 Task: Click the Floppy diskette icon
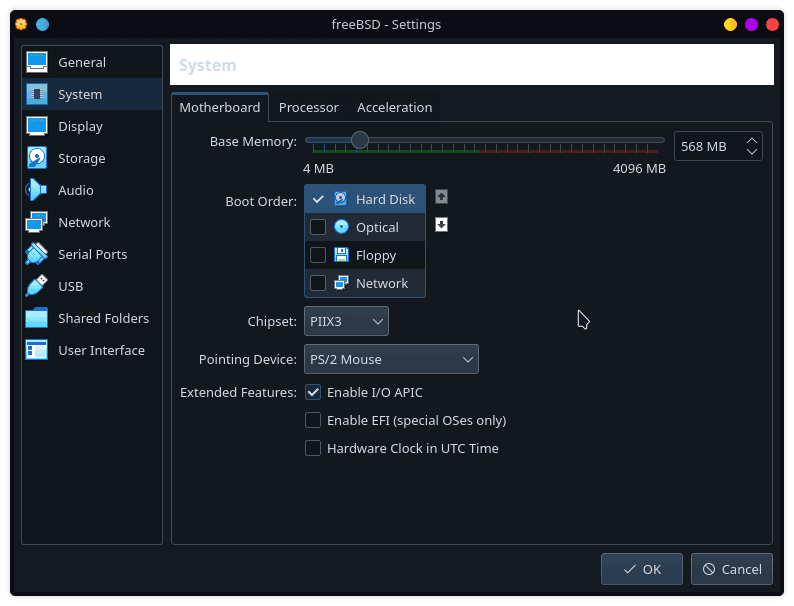coord(341,255)
